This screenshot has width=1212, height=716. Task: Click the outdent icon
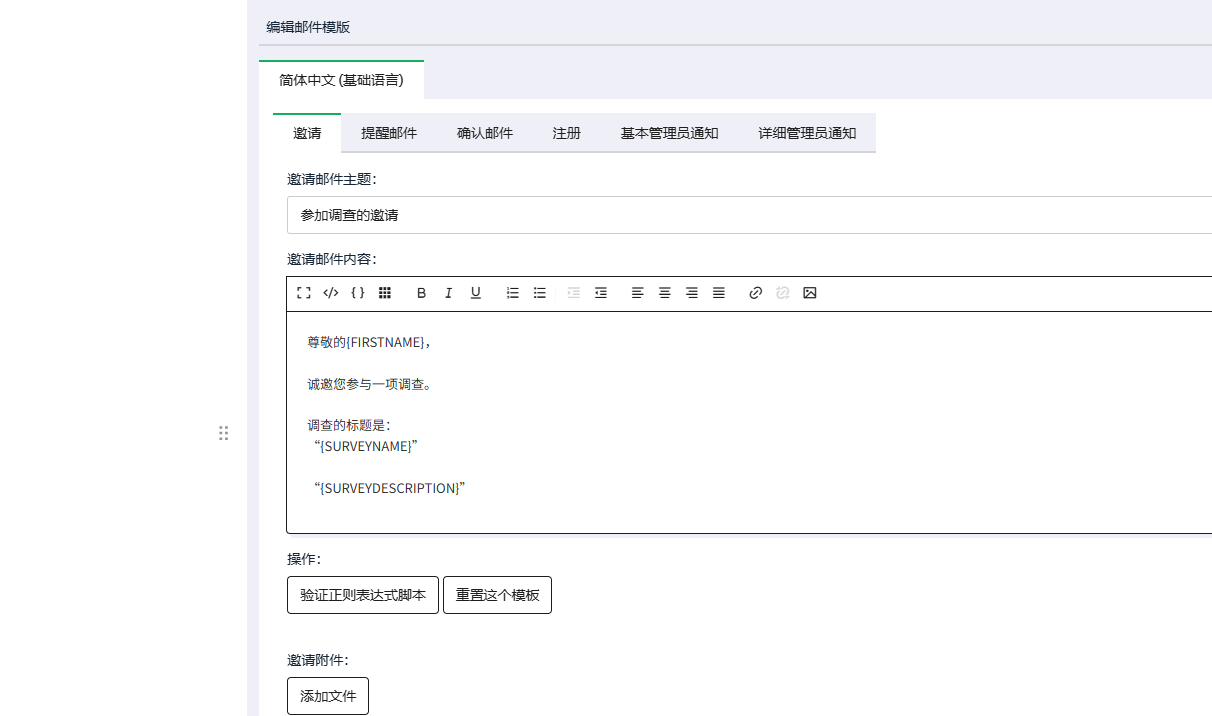click(x=601, y=293)
